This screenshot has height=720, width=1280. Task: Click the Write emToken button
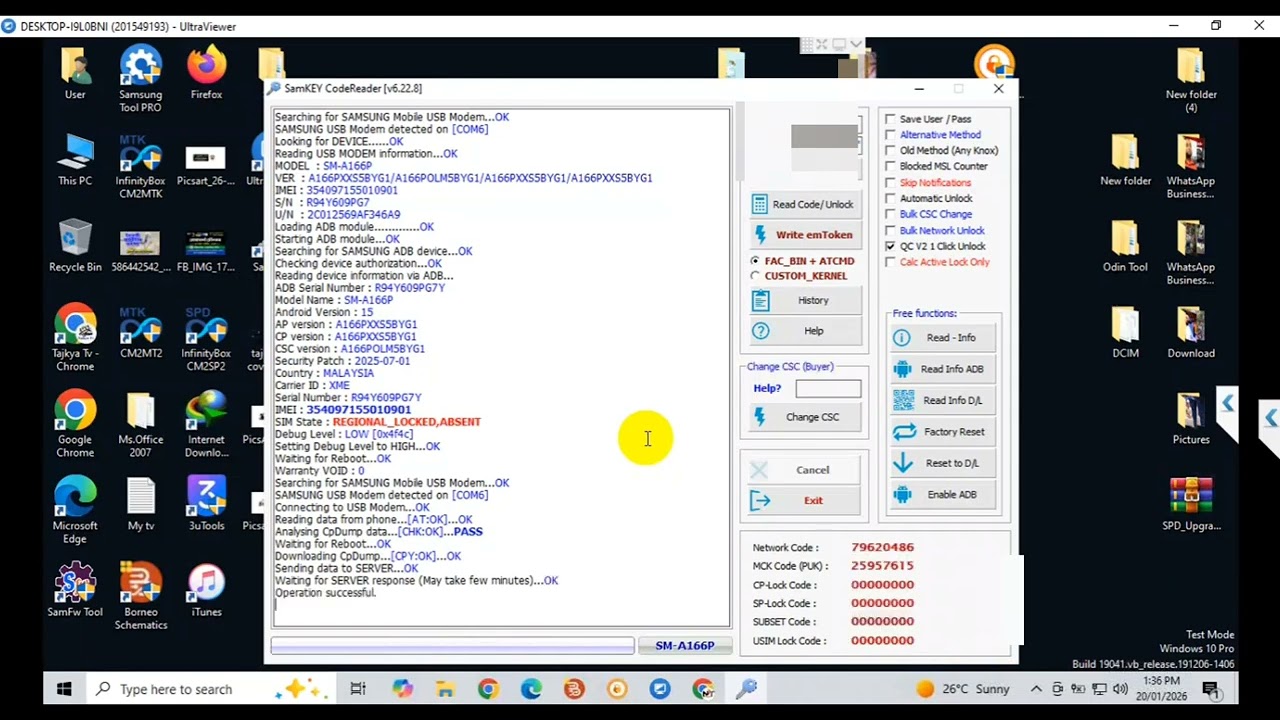[804, 235]
